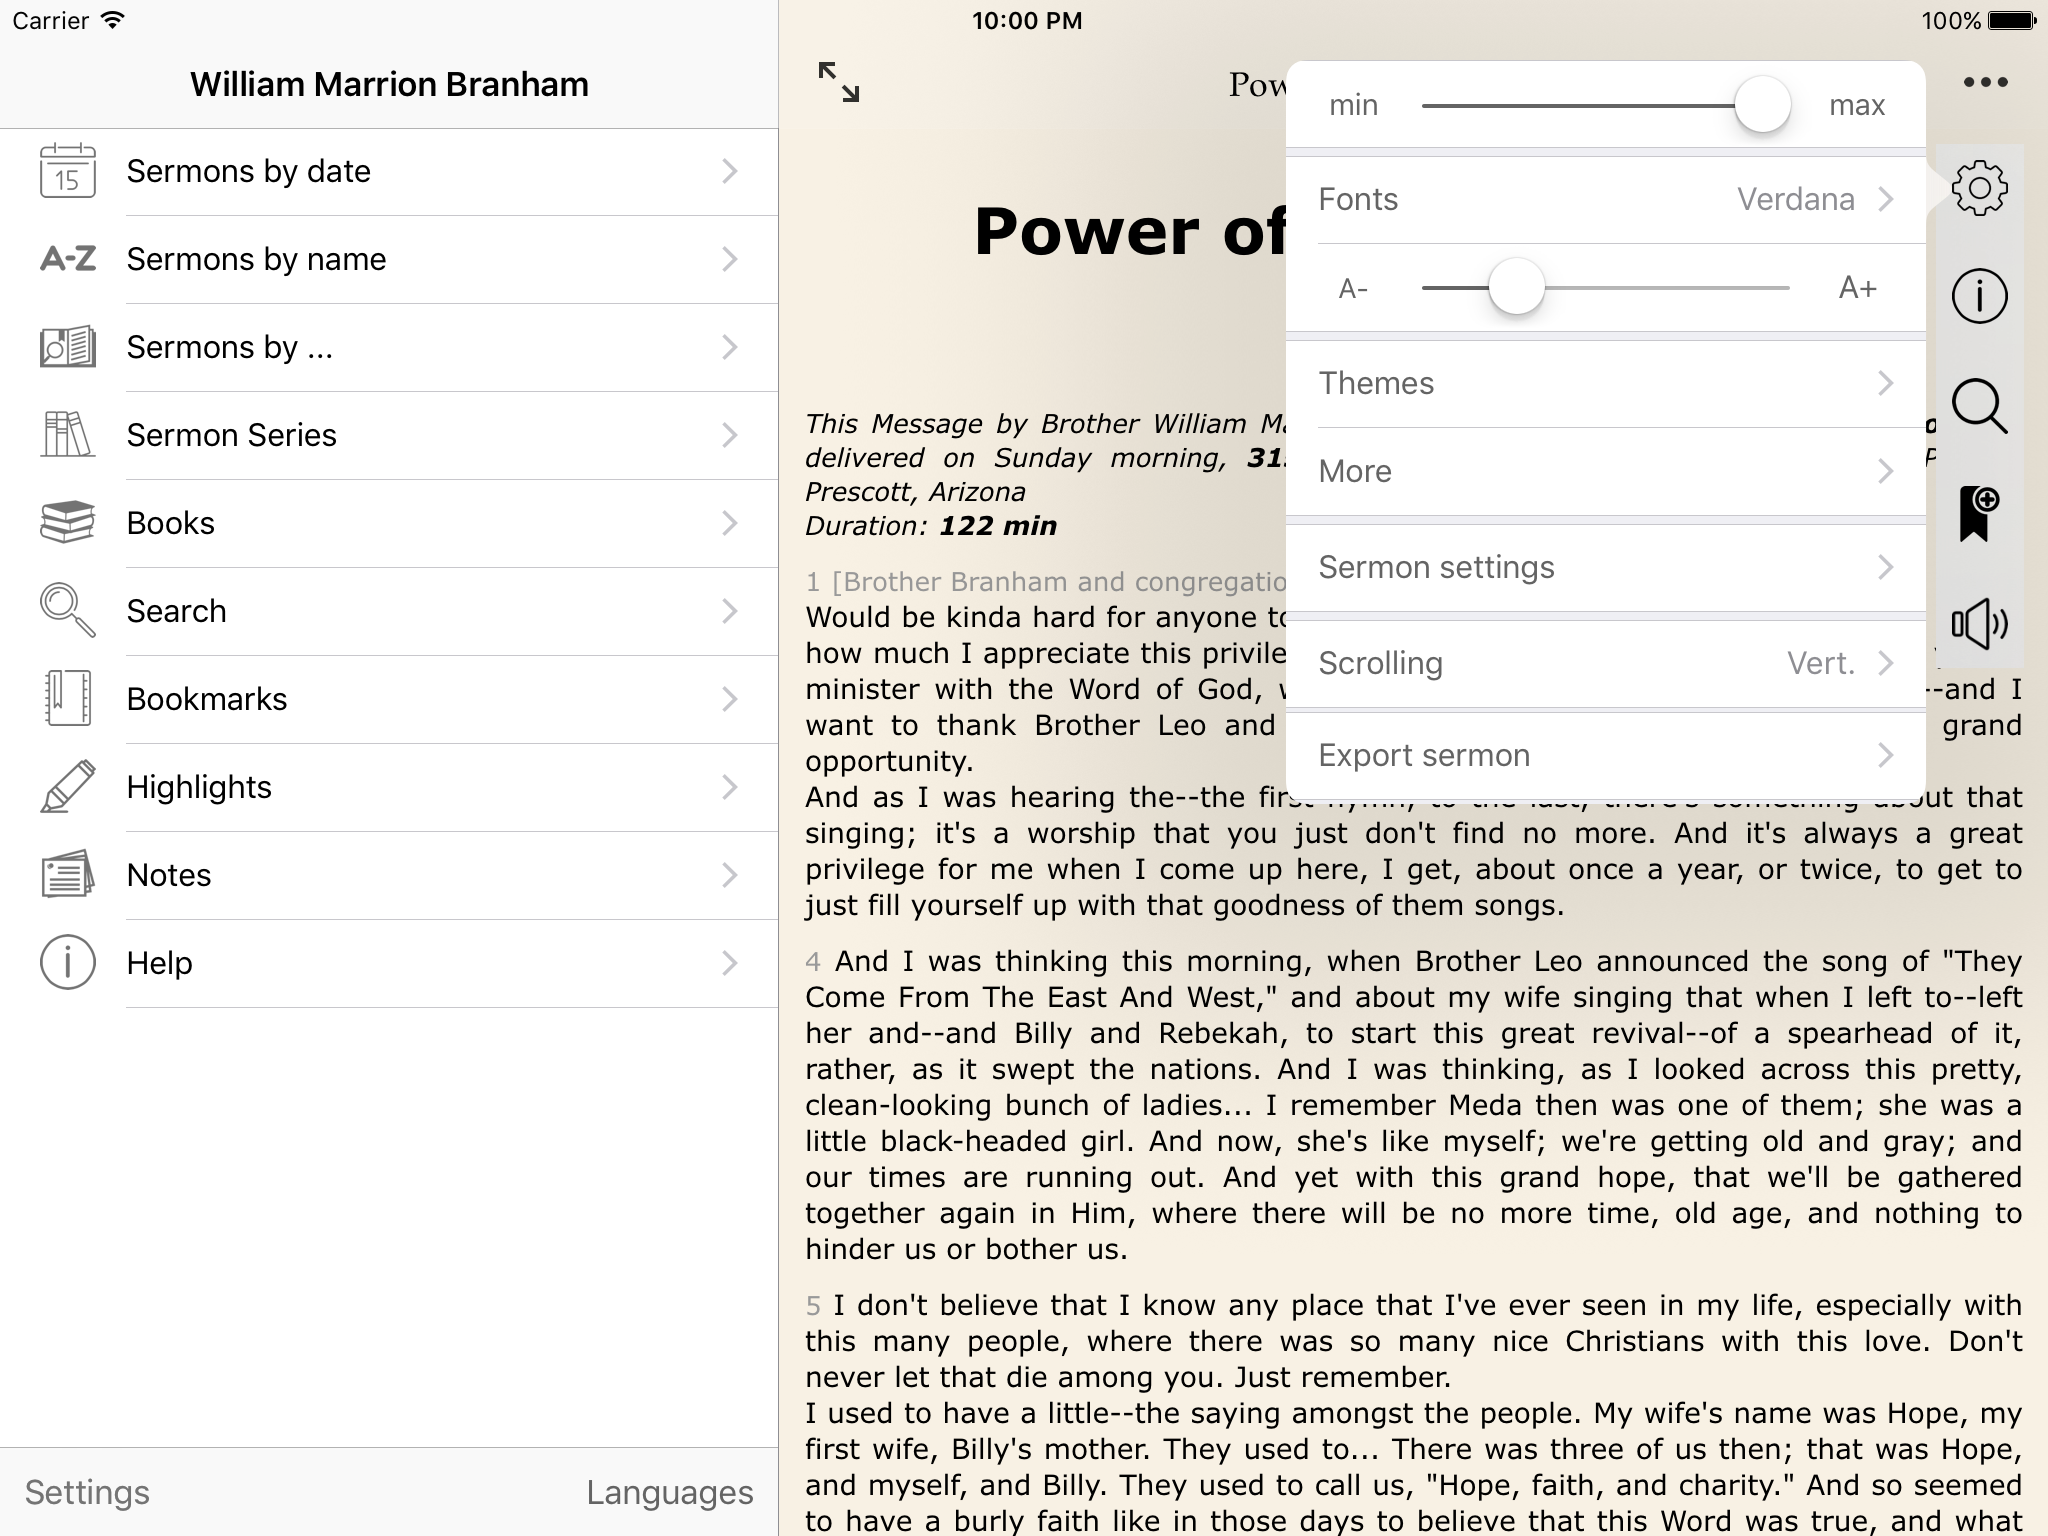Tap the Highlights marker pen icon
The width and height of the screenshot is (2048, 1536).
tap(67, 786)
